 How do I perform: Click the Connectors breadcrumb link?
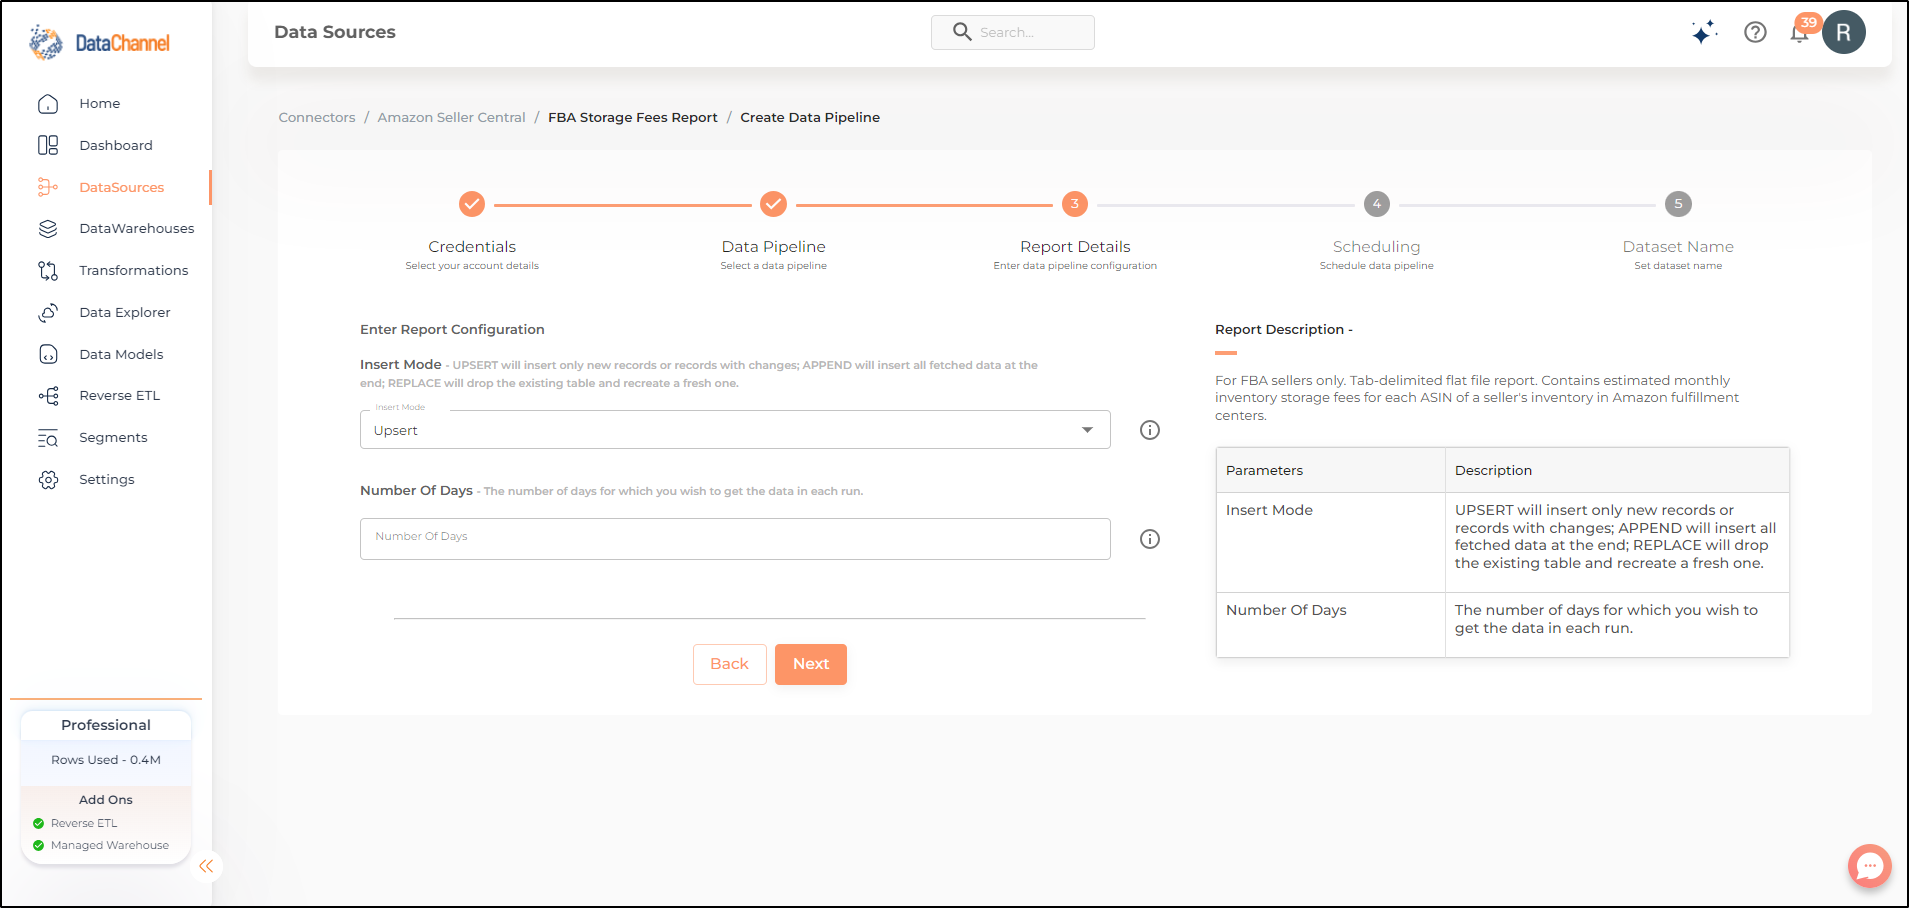317,118
